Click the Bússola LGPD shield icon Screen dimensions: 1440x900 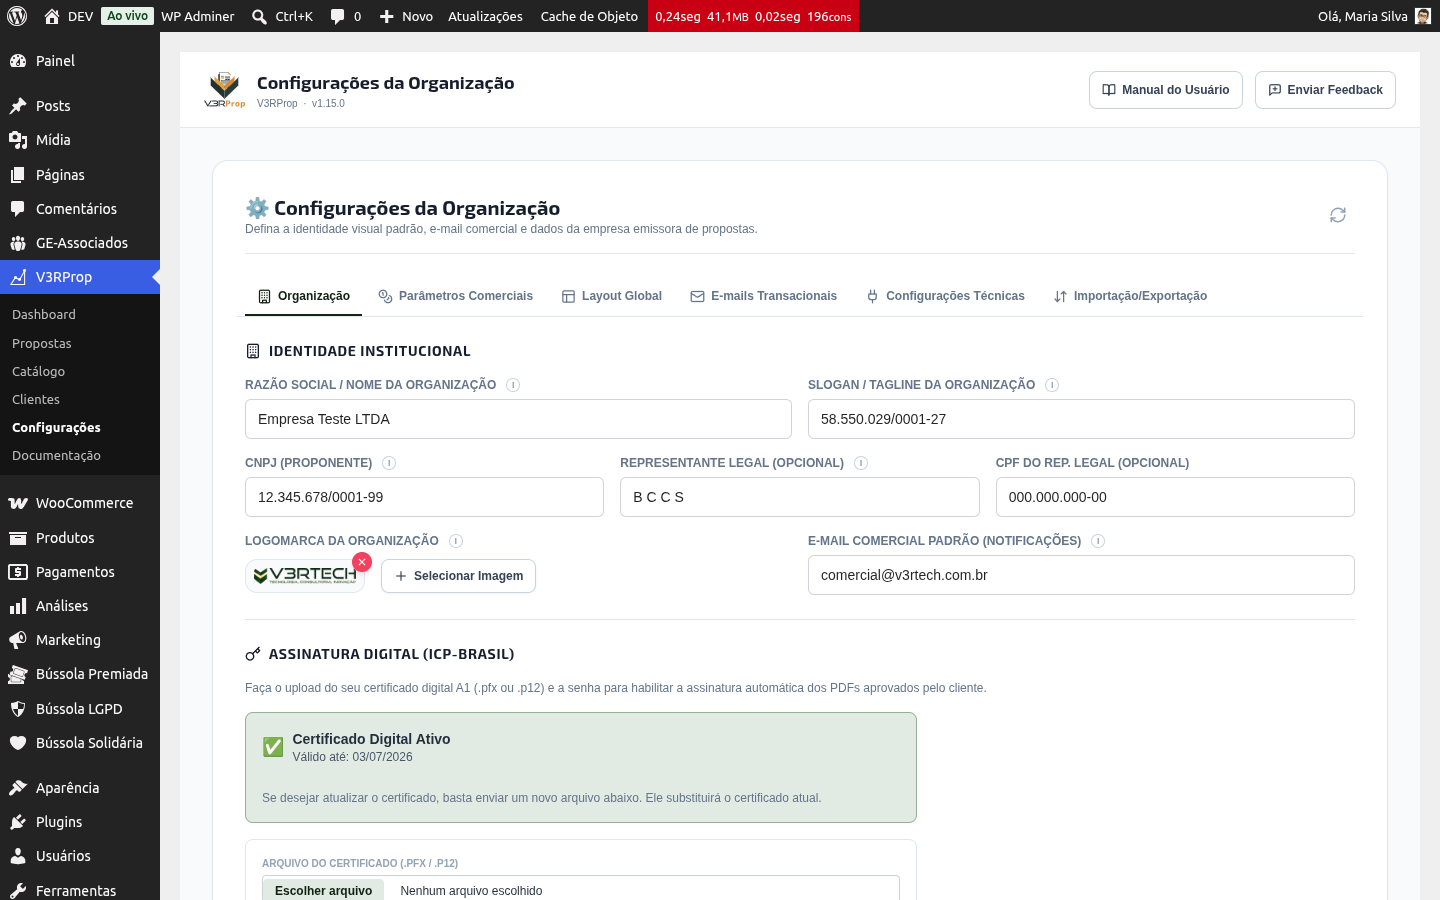click(x=18, y=709)
